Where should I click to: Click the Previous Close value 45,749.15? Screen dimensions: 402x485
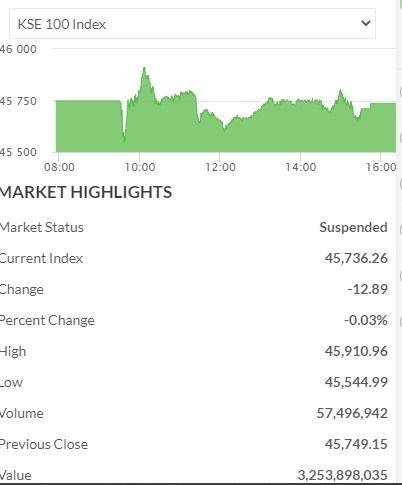[356, 444]
